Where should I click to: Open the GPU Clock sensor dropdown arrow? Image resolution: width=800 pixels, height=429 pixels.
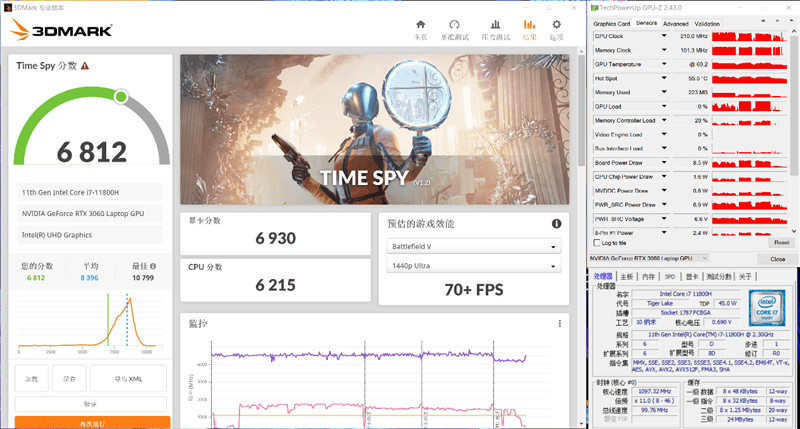tap(664, 36)
